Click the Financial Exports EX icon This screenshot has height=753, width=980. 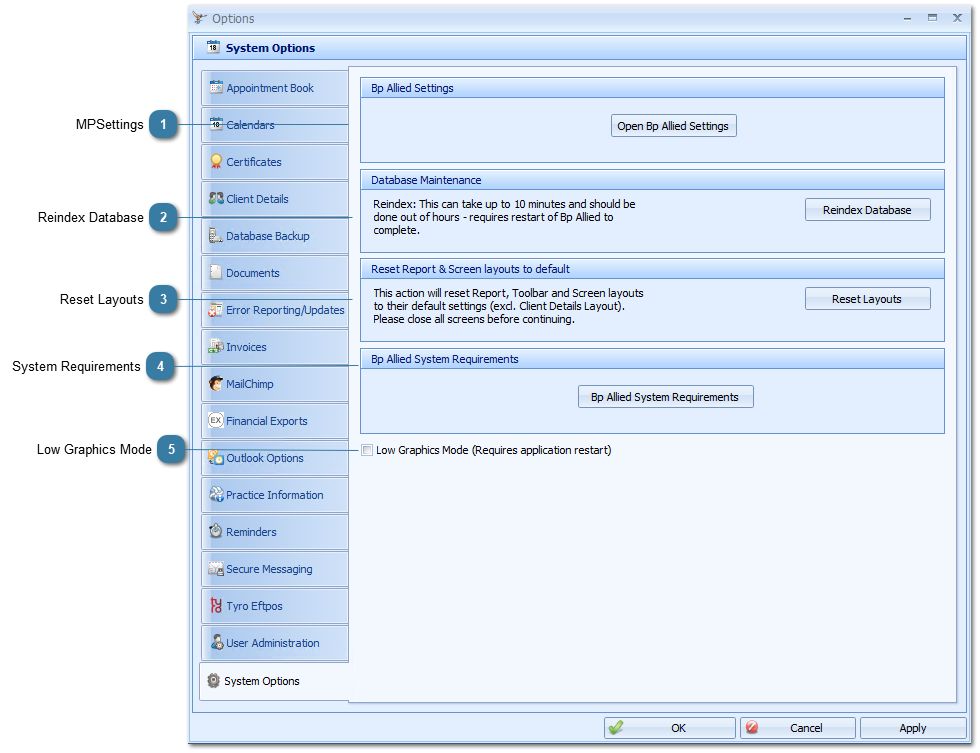pos(216,420)
